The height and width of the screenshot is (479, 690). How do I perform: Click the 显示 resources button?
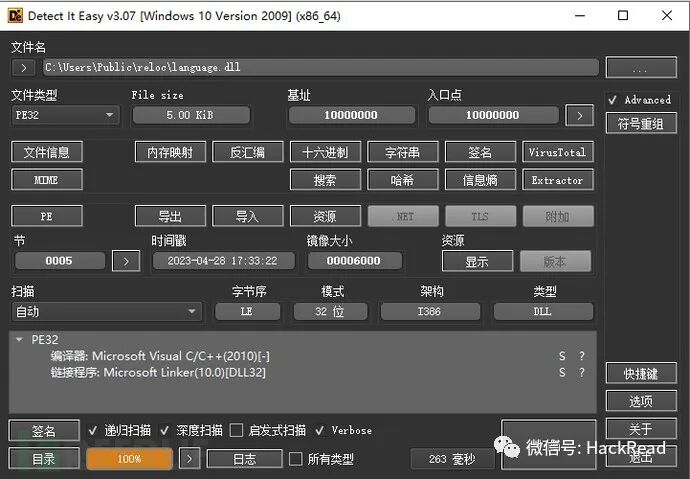477,262
